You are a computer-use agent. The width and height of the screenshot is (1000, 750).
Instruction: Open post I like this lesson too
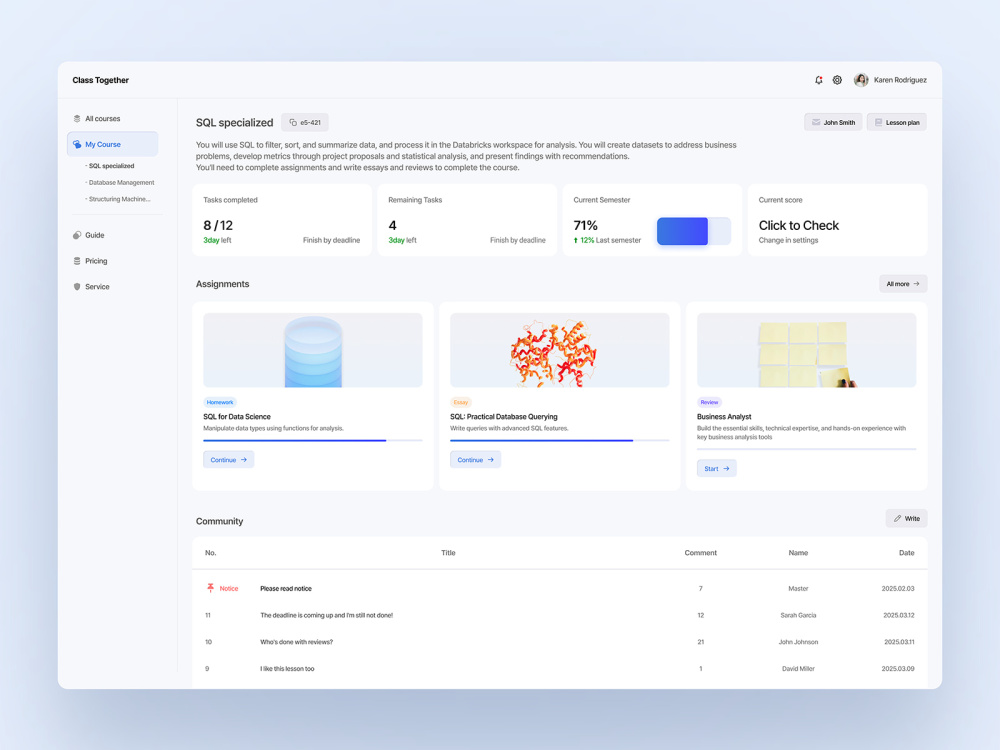tap(287, 669)
